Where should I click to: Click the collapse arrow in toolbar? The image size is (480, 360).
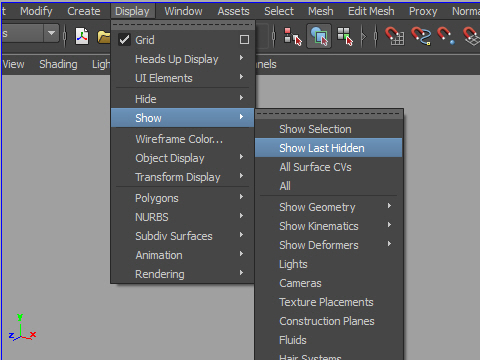coord(364,36)
